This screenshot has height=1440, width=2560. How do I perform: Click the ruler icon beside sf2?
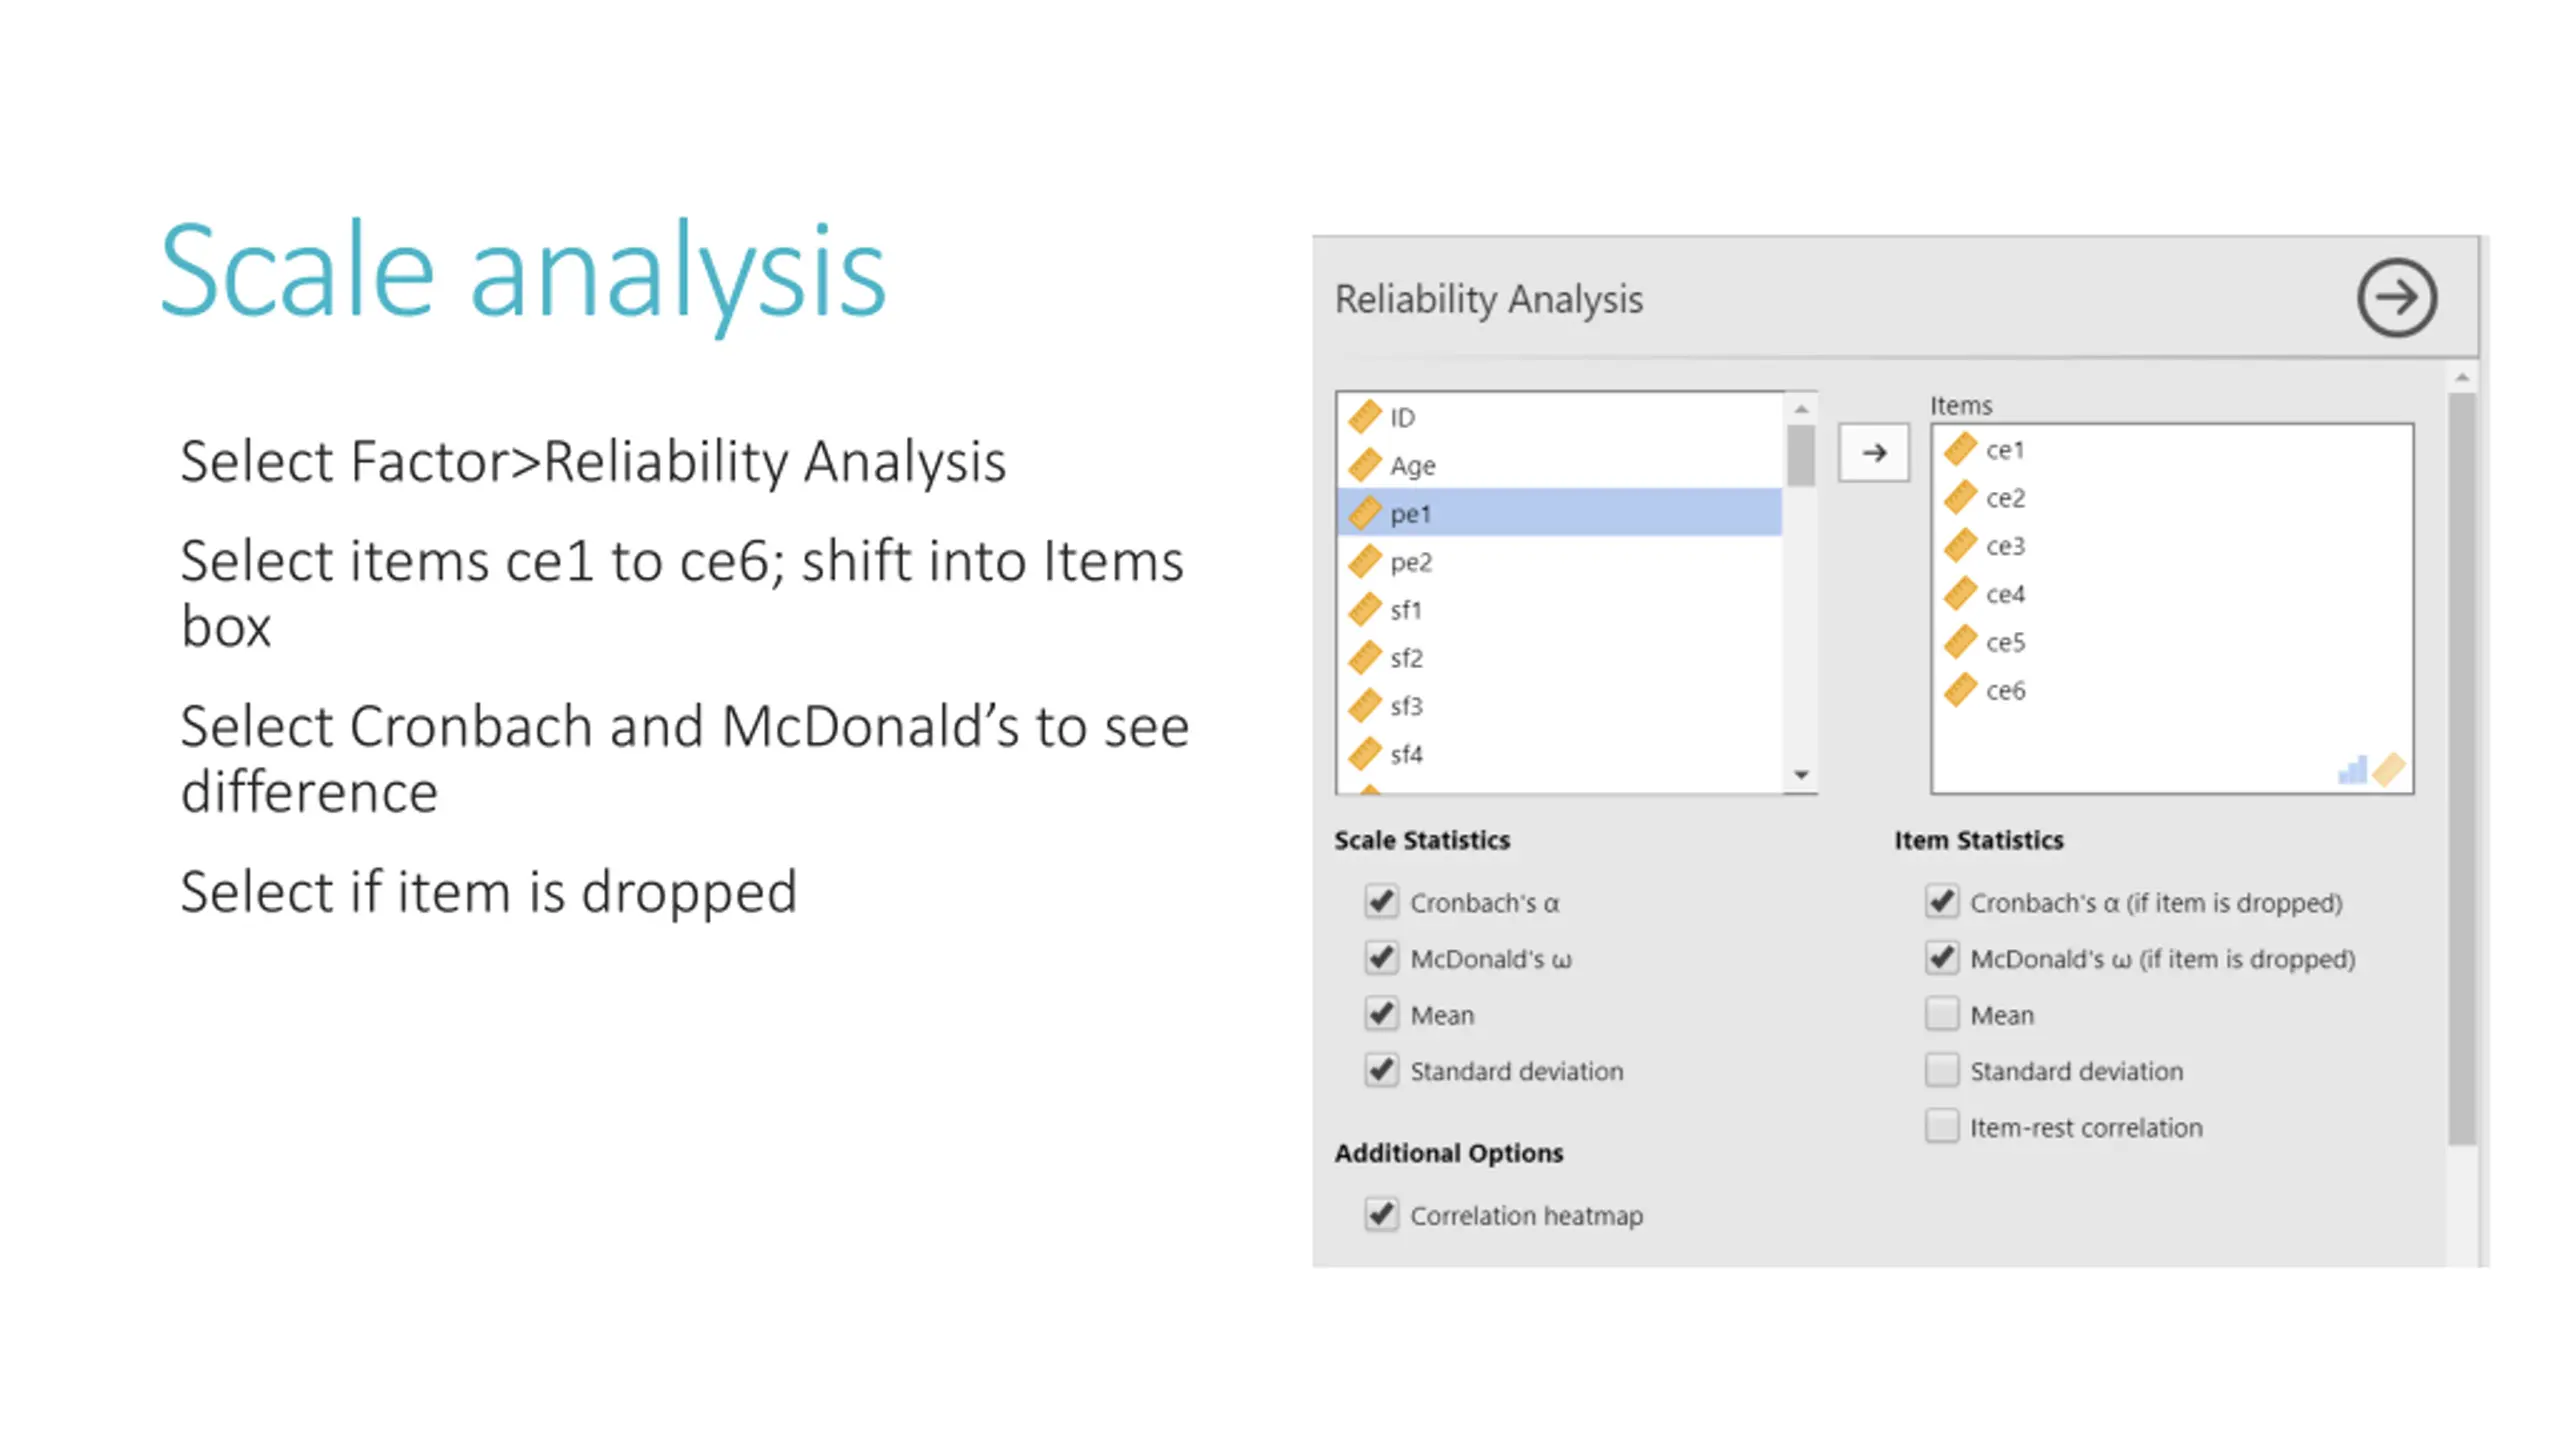point(1365,658)
